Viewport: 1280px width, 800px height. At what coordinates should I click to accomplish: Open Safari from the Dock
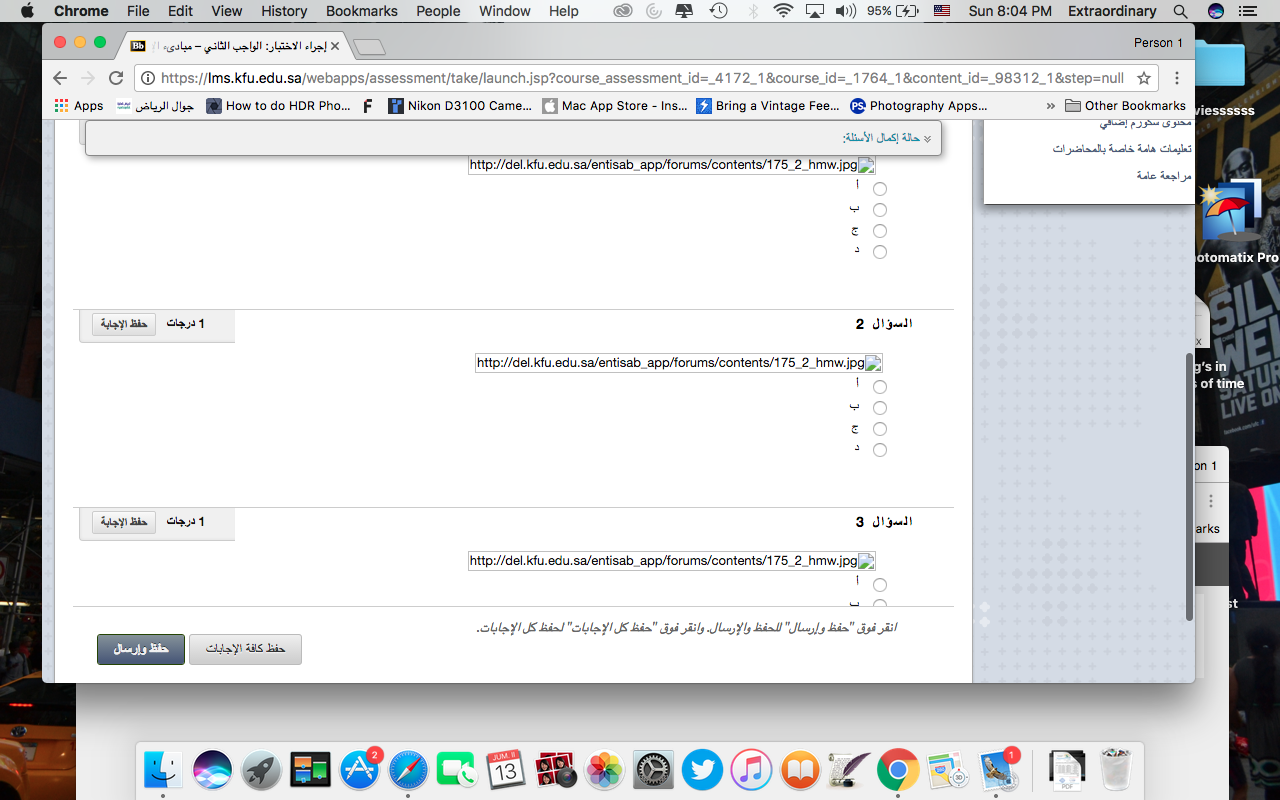click(x=408, y=770)
